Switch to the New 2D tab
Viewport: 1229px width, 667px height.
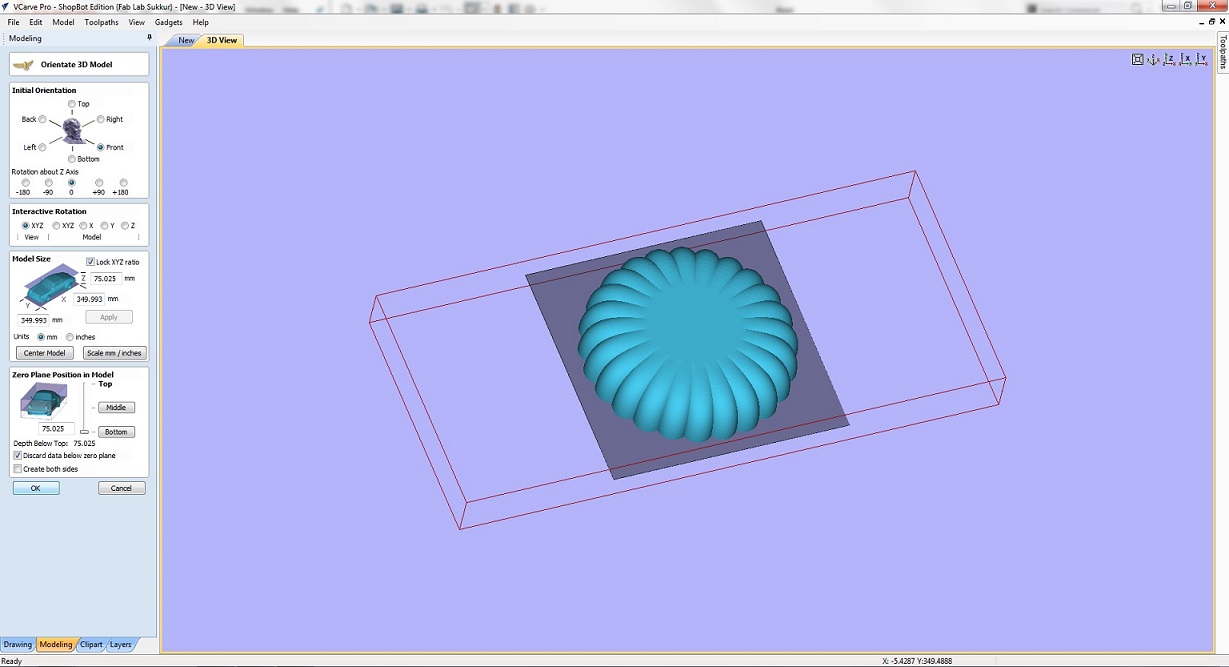coord(186,41)
